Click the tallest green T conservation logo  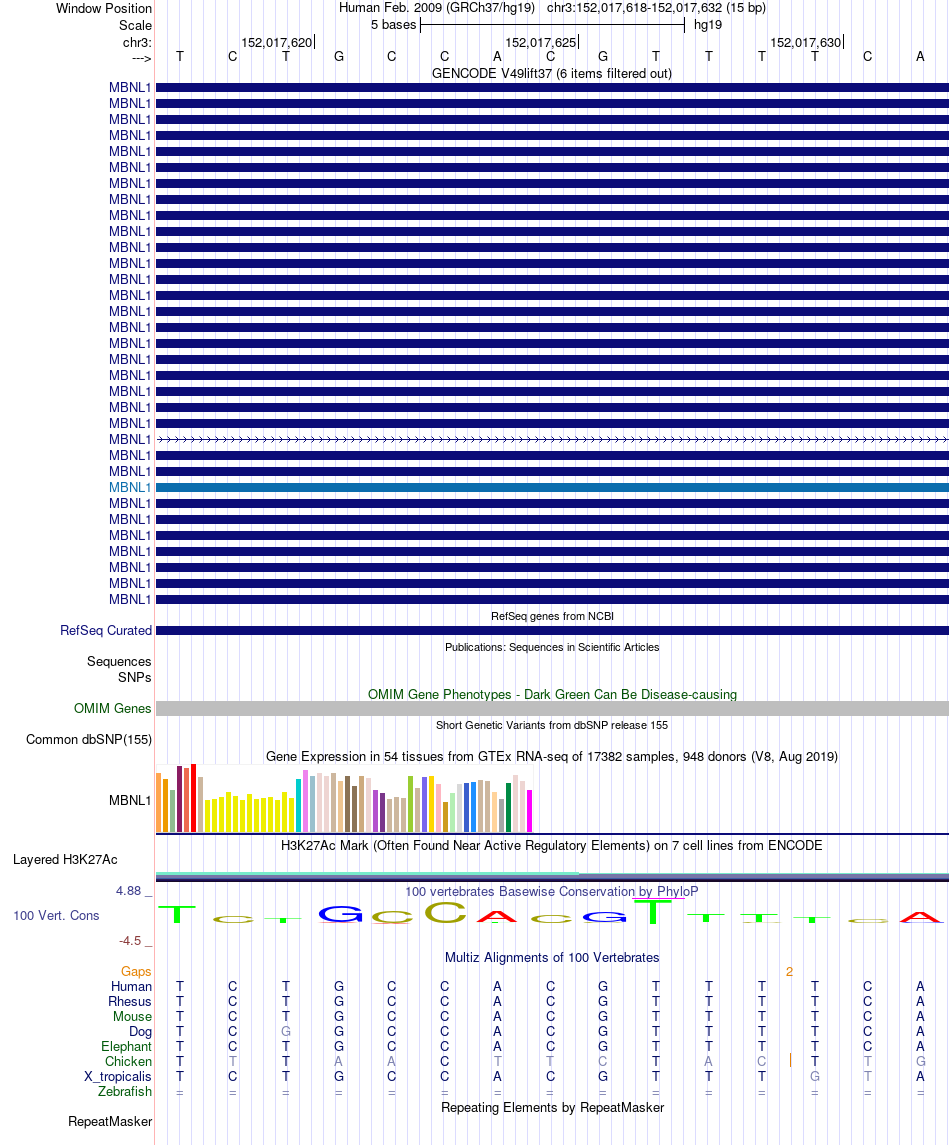point(653,911)
